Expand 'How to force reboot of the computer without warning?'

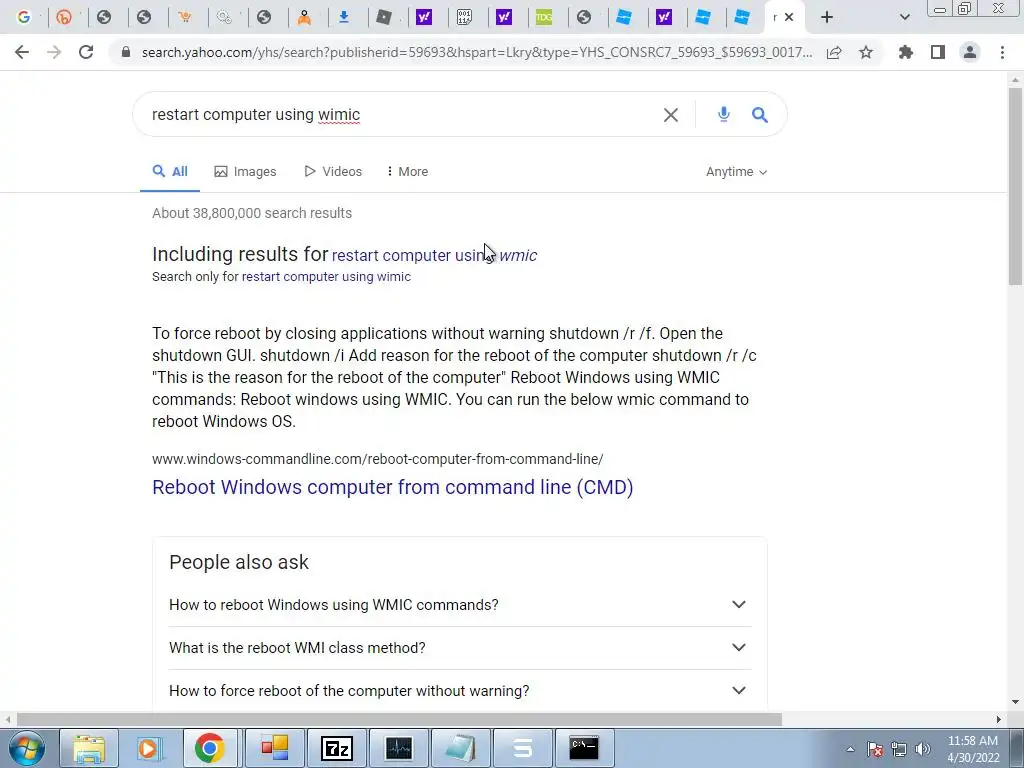pyautogui.click(x=460, y=691)
